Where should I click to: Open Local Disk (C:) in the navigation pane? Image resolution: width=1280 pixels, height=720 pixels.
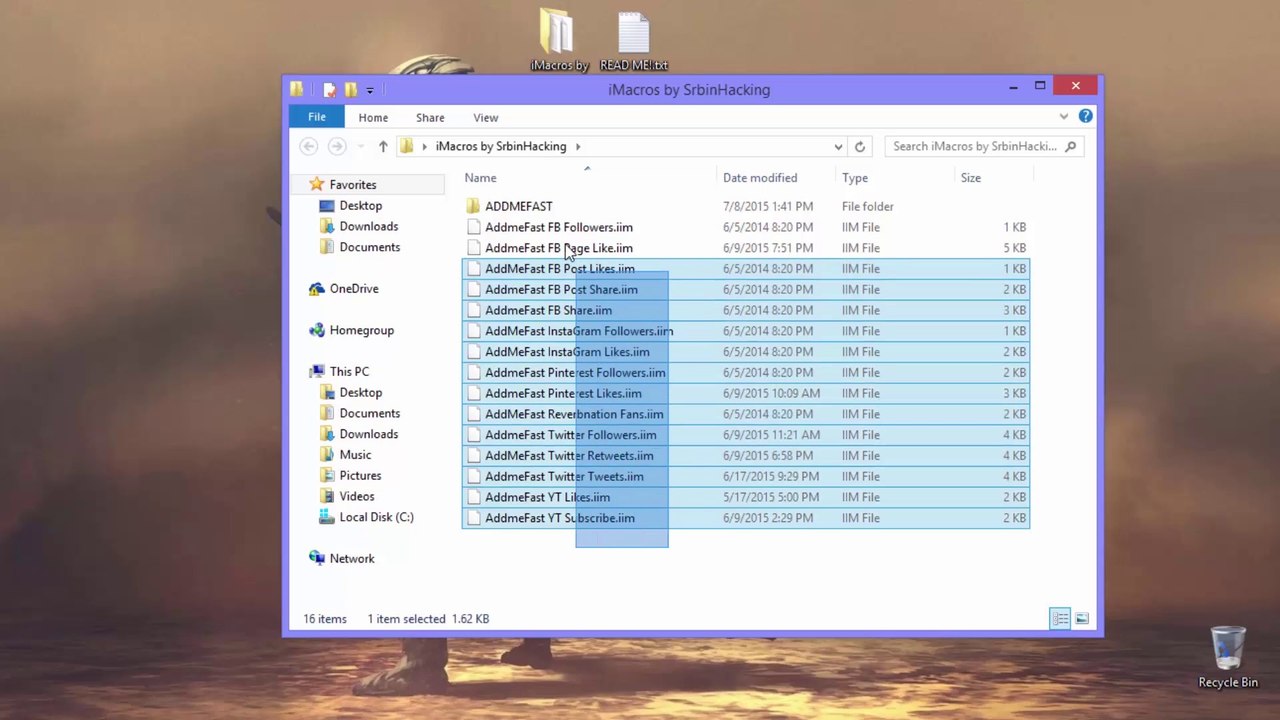376,517
